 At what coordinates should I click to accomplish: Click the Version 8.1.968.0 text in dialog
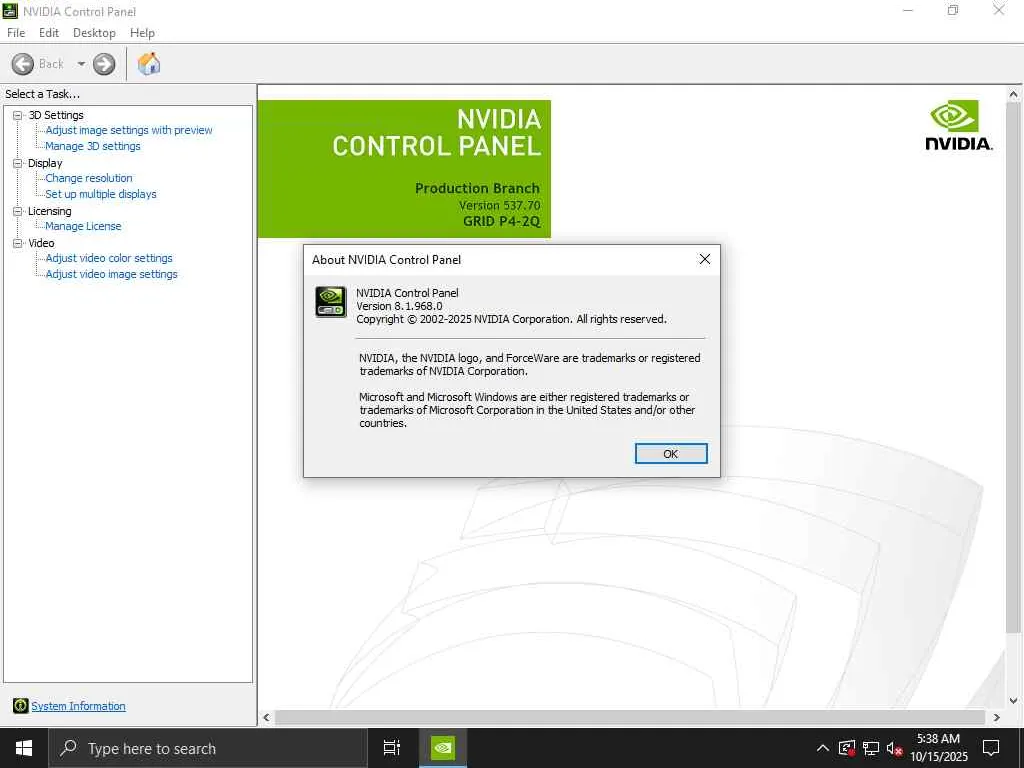(x=399, y=306)
